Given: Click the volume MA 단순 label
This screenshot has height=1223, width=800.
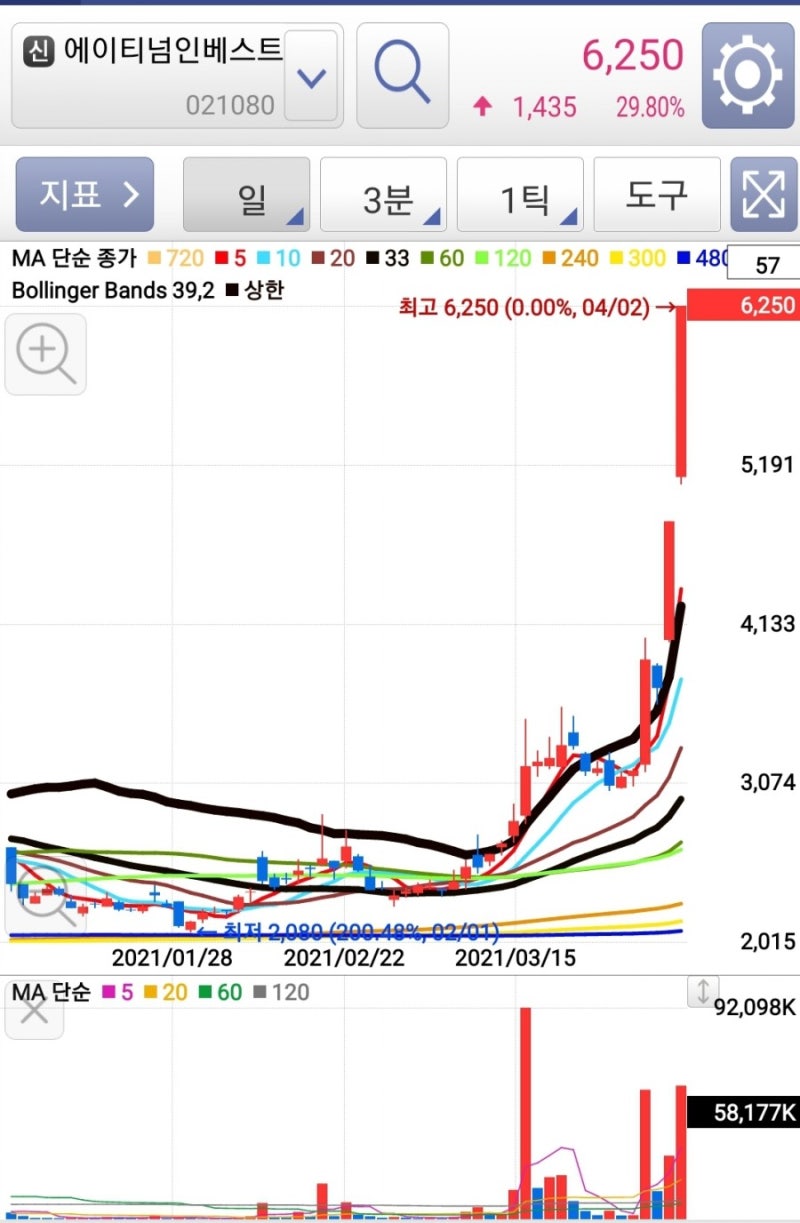Looking at the screenshot, I should pos(50,993).
